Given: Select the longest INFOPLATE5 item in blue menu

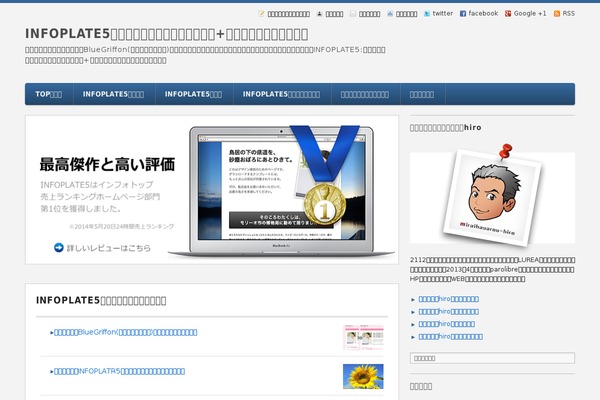Looking at the screenshot, I should (x=281, y=94).
